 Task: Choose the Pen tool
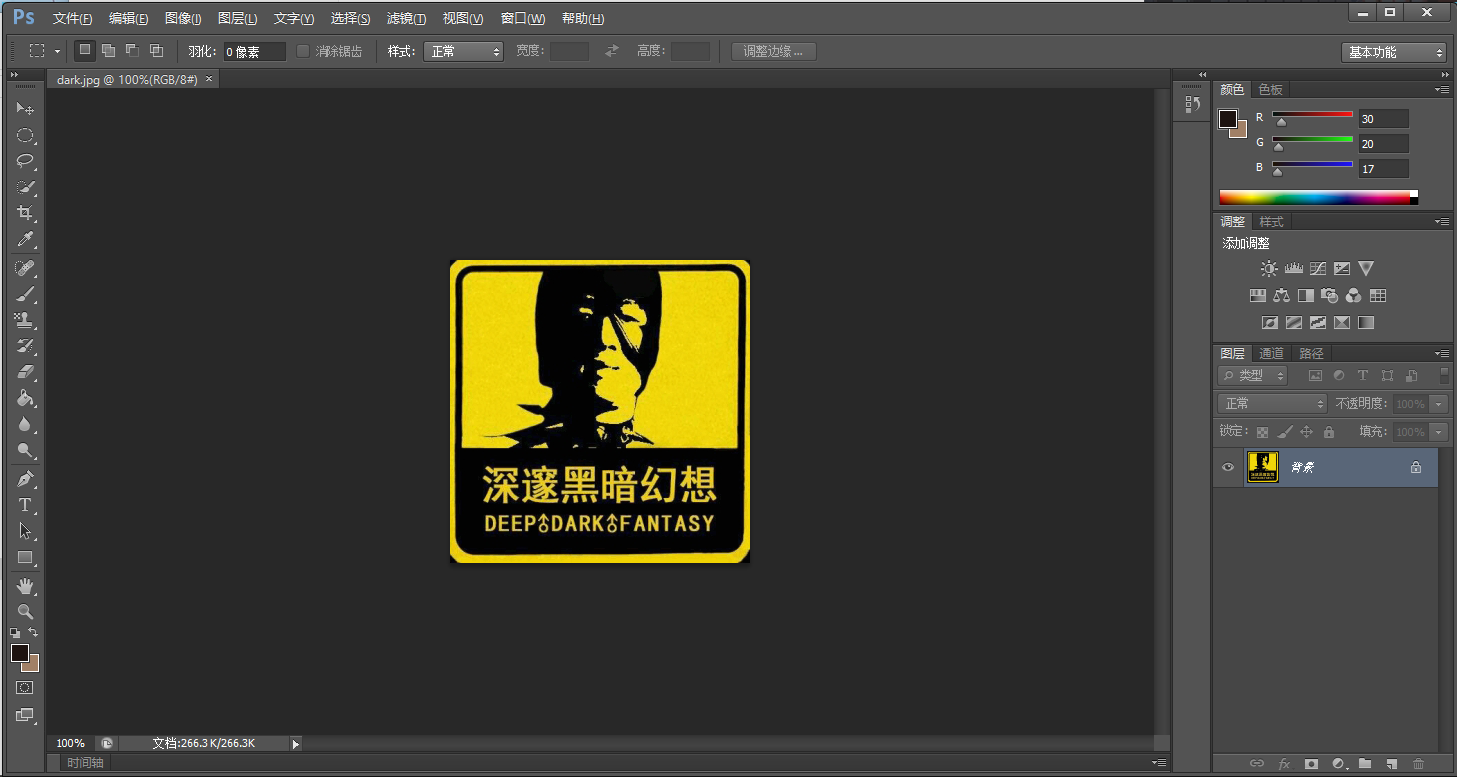(25, 479)
